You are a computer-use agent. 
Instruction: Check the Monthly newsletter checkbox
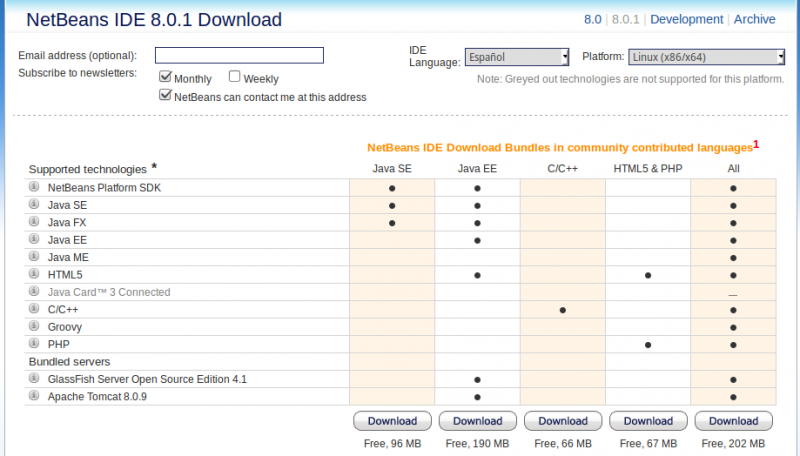(165, 77)
